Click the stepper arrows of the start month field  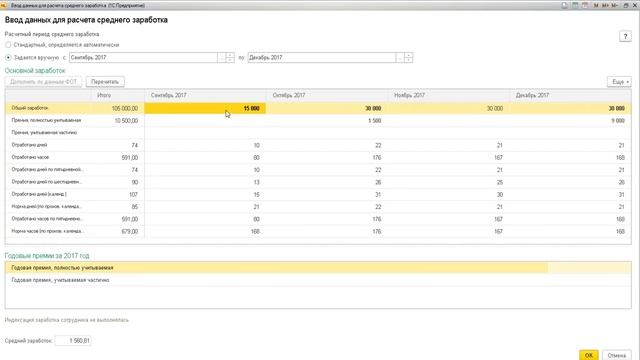click(x=230, y=58)
